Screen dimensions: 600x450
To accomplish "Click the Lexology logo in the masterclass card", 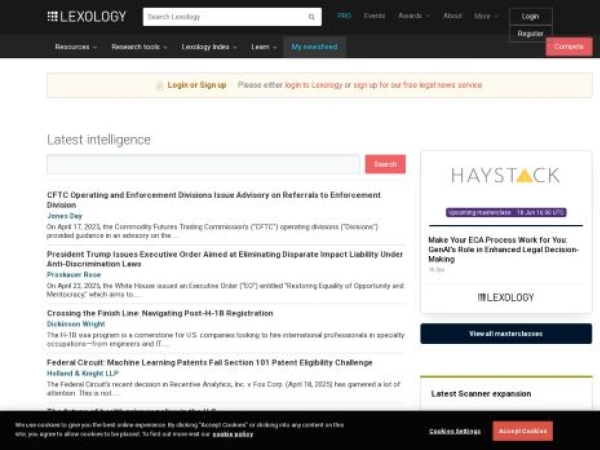I will pos(505,297).
